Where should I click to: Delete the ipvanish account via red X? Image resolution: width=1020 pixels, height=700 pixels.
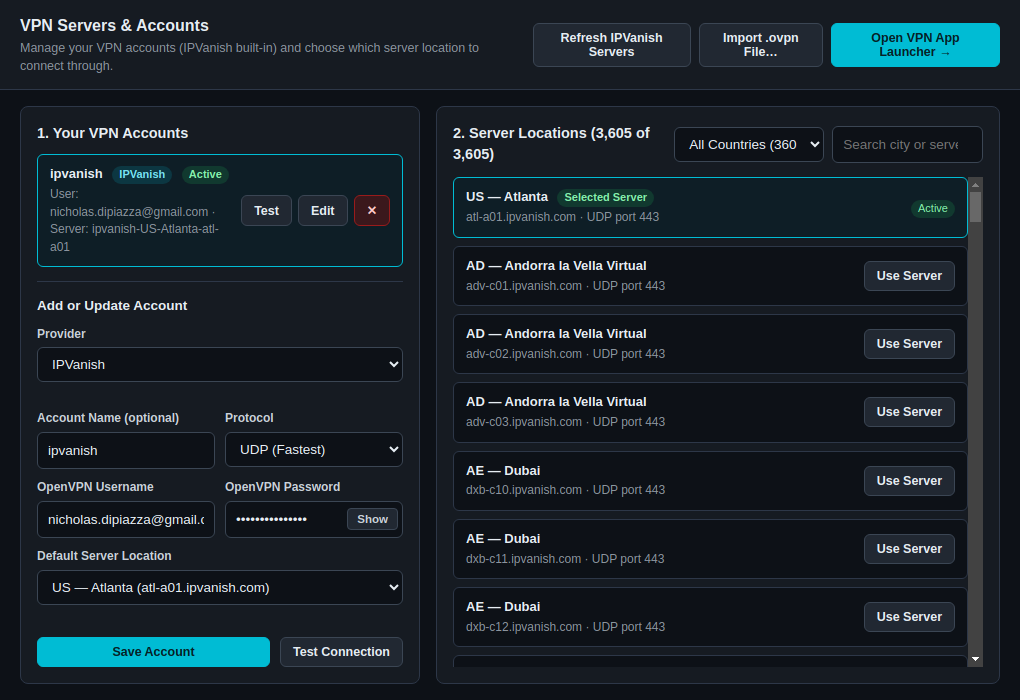click(371, 211)
